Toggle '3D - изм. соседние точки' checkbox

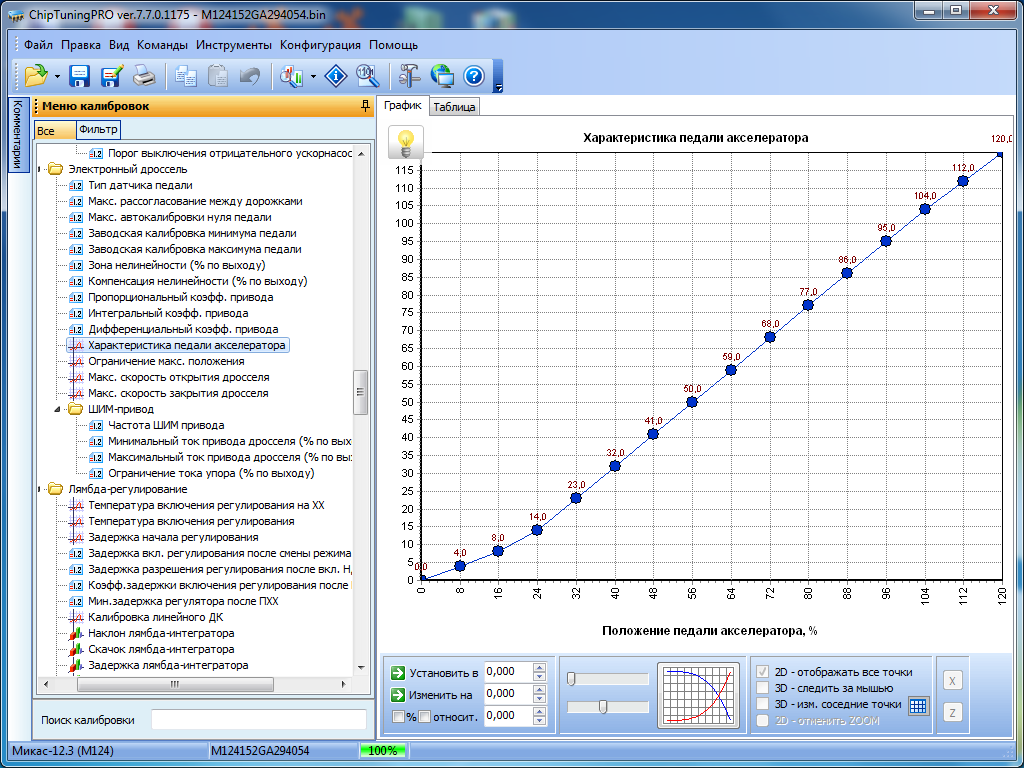click(764, 704)
